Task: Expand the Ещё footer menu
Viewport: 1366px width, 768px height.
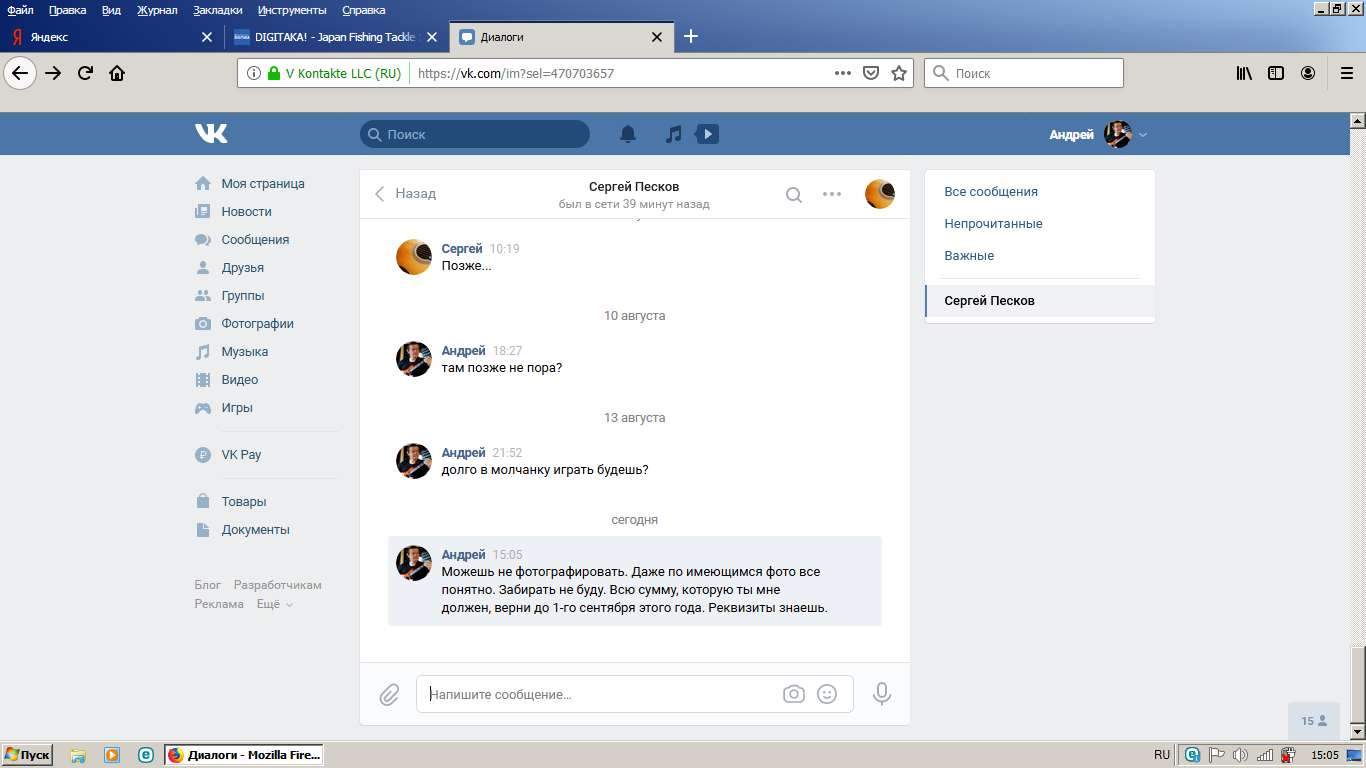Action: (x=274, y=604)
